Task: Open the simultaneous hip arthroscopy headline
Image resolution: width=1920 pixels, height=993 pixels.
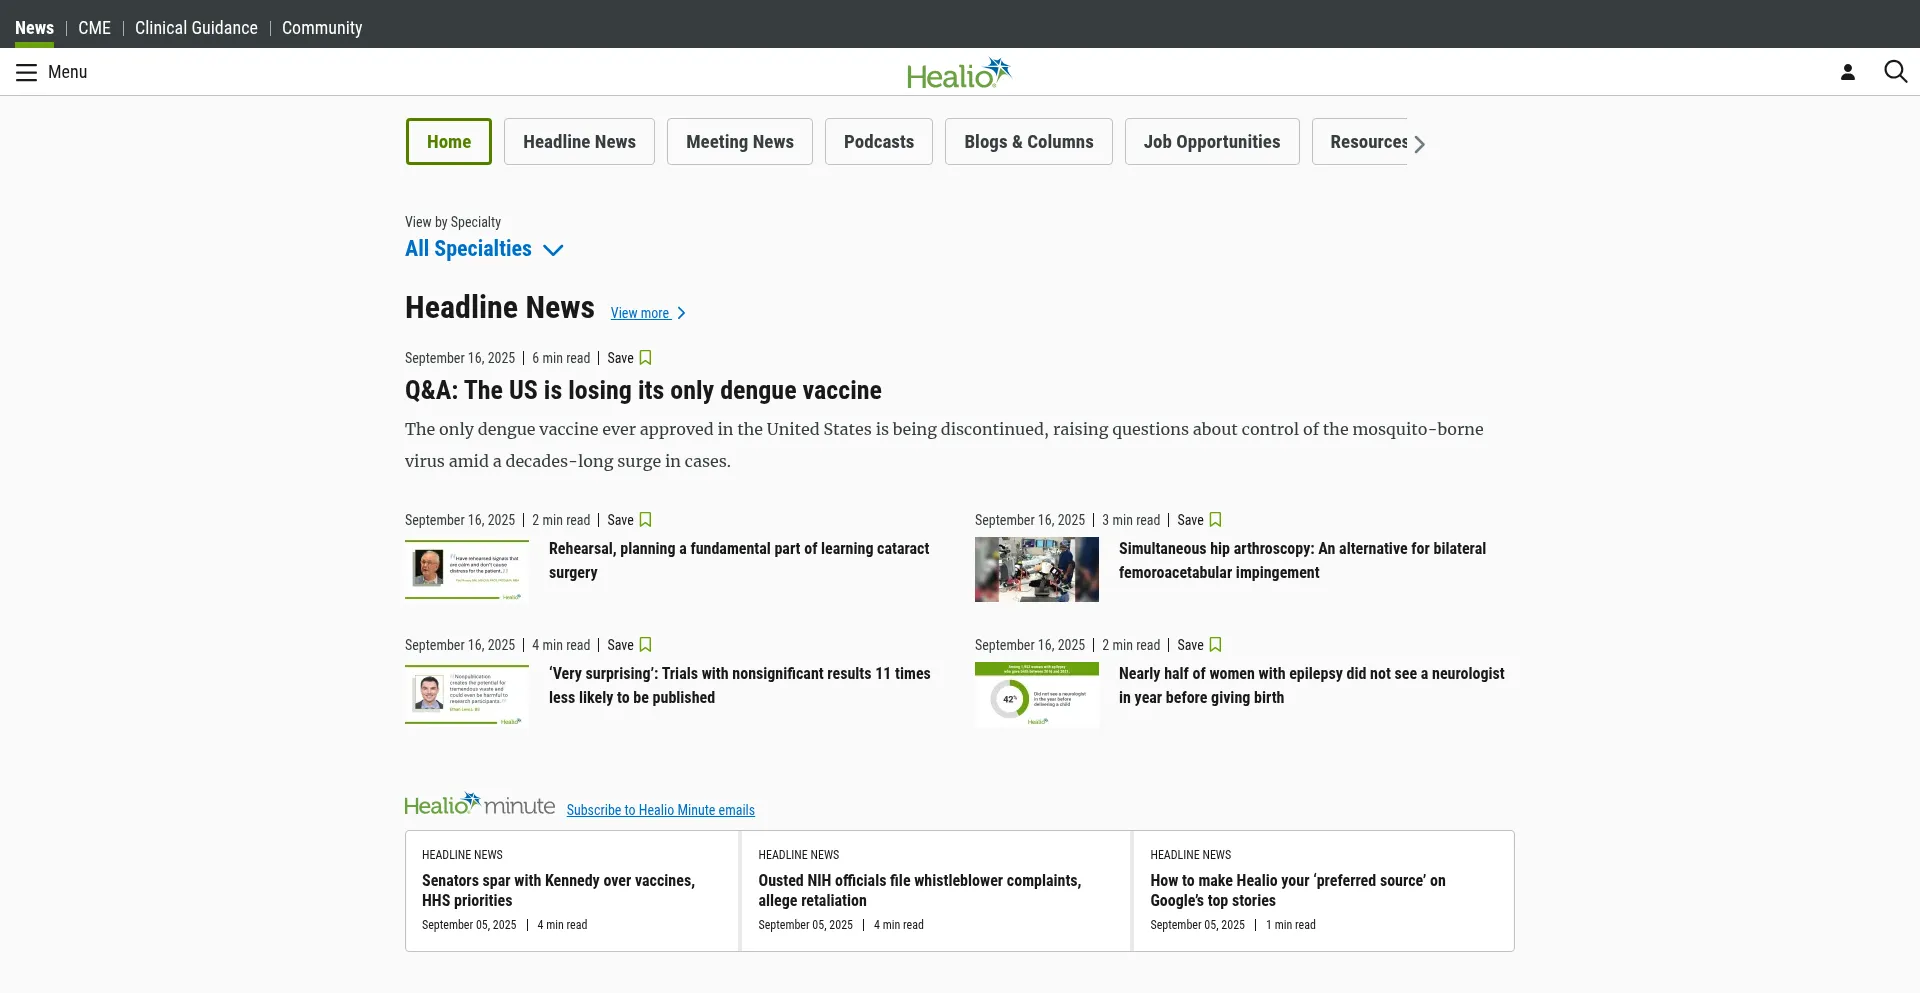Action: click(1302, 560)
